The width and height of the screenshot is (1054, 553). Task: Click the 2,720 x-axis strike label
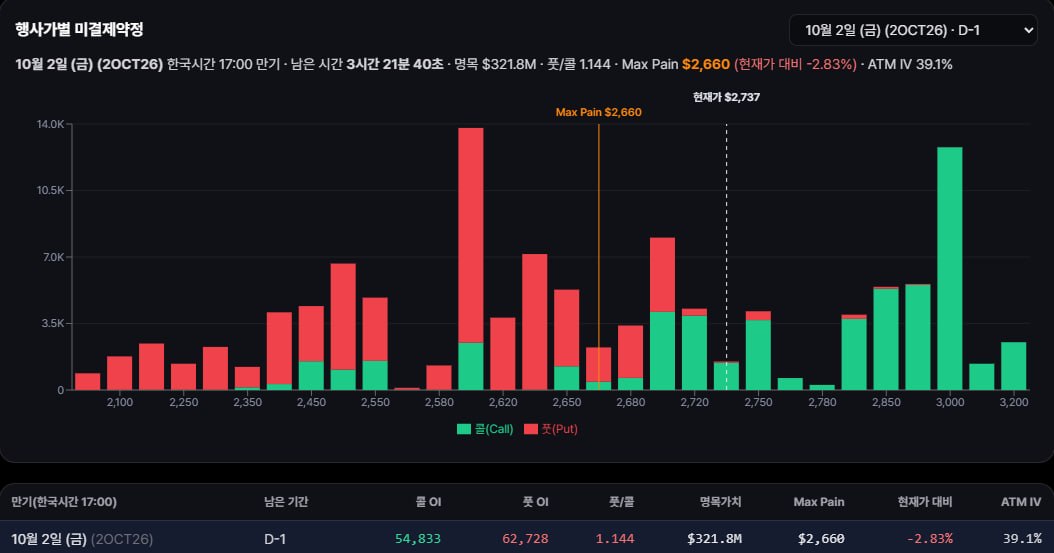tap(694, 402)
